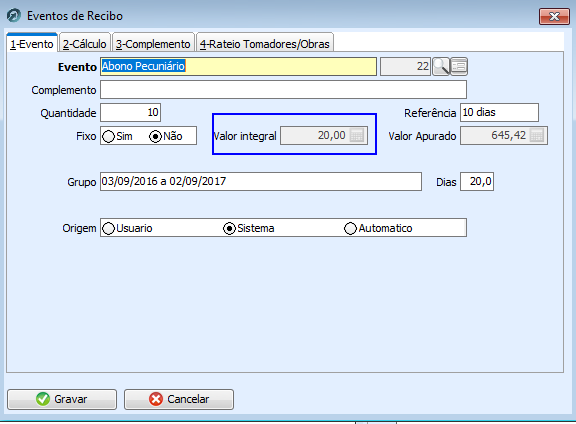Open the 3-Complemento tab
This screenshot has height=424, width=576.
point(153,44)
